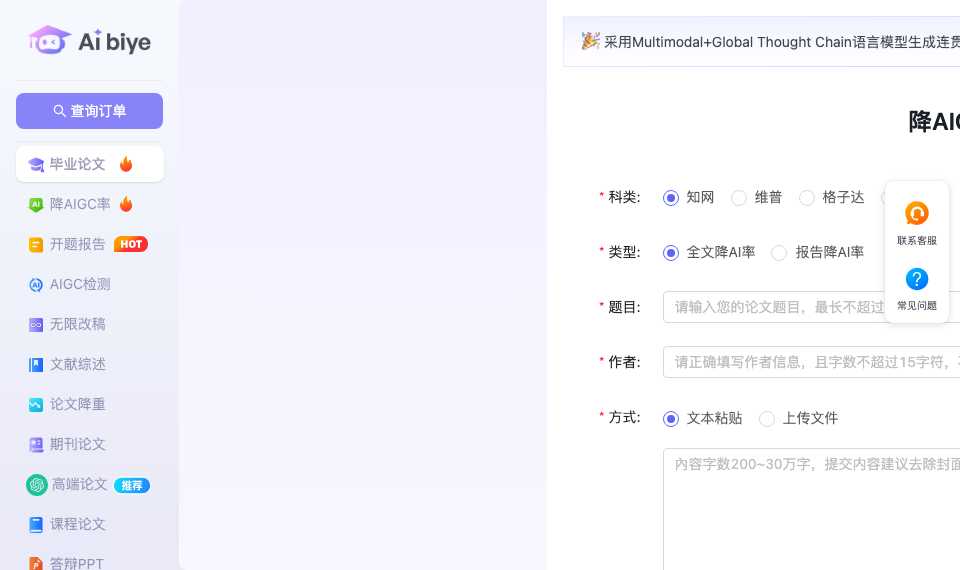Click the green ChatGPT icon beside 高端论文
Screen dimensions: 960x570
click(37, 485)
